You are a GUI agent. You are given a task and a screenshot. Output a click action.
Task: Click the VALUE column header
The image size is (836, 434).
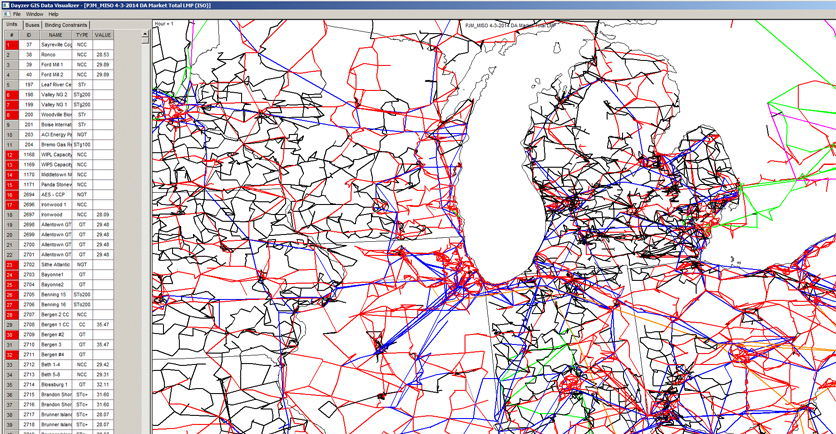pos(102,35)
